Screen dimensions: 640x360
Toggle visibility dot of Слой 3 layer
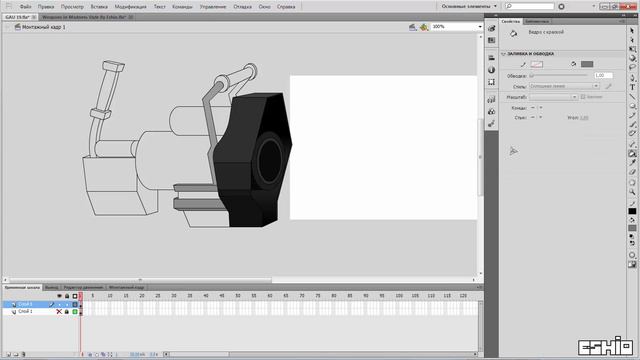pos(59,304)
